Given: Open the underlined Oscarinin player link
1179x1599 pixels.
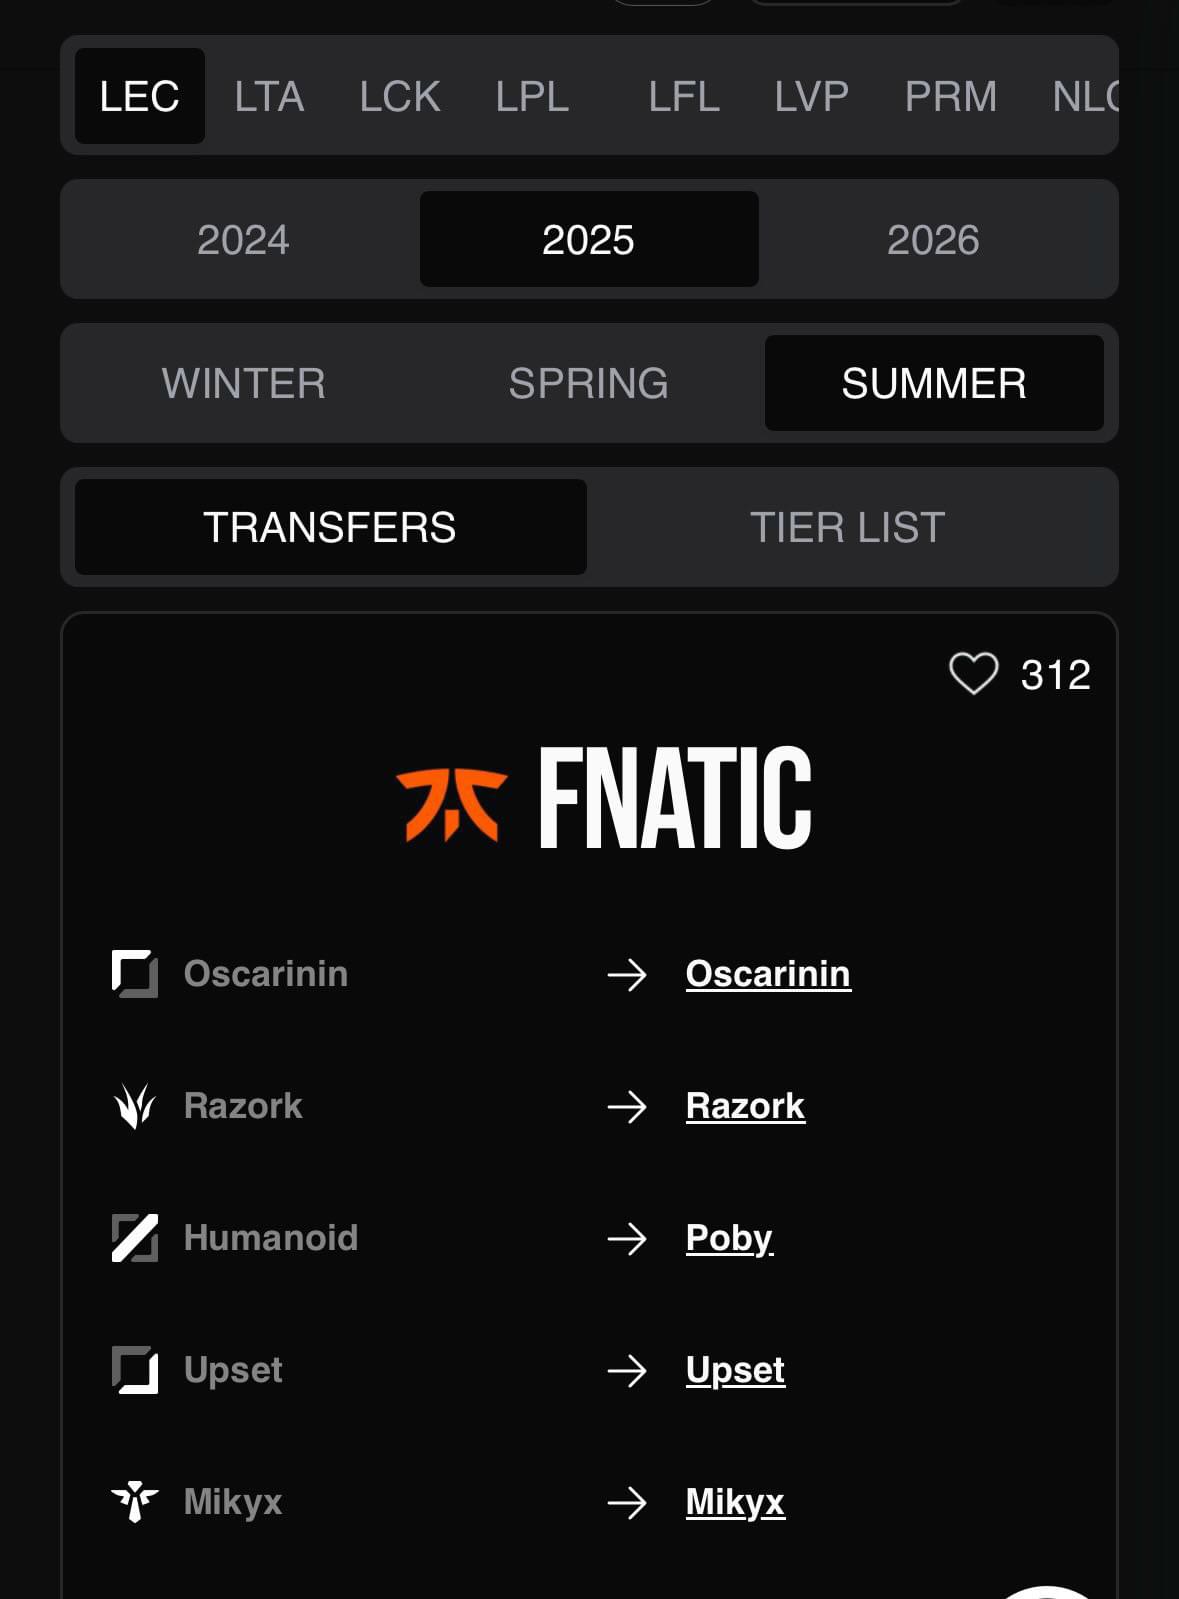Looking at the screenshot, I should [x=768, y=974].
